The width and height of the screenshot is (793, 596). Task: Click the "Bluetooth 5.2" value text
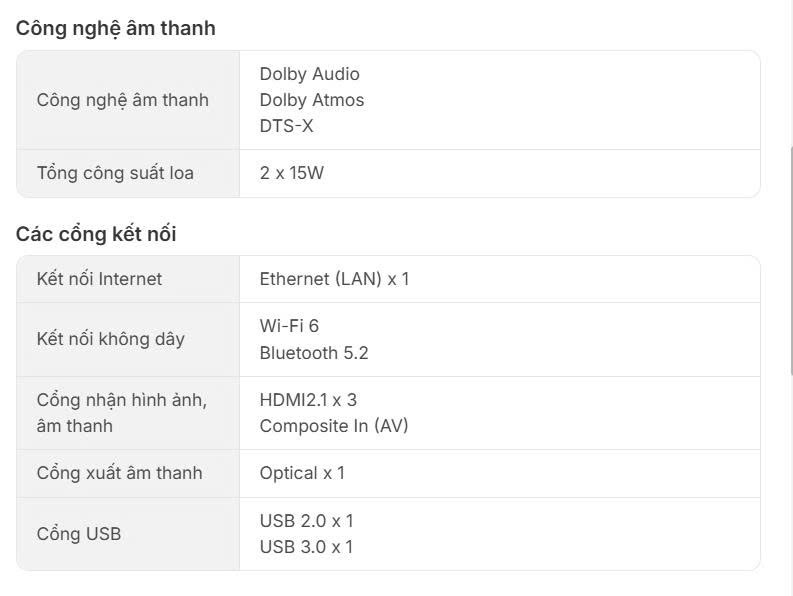[x=314, y=352]
